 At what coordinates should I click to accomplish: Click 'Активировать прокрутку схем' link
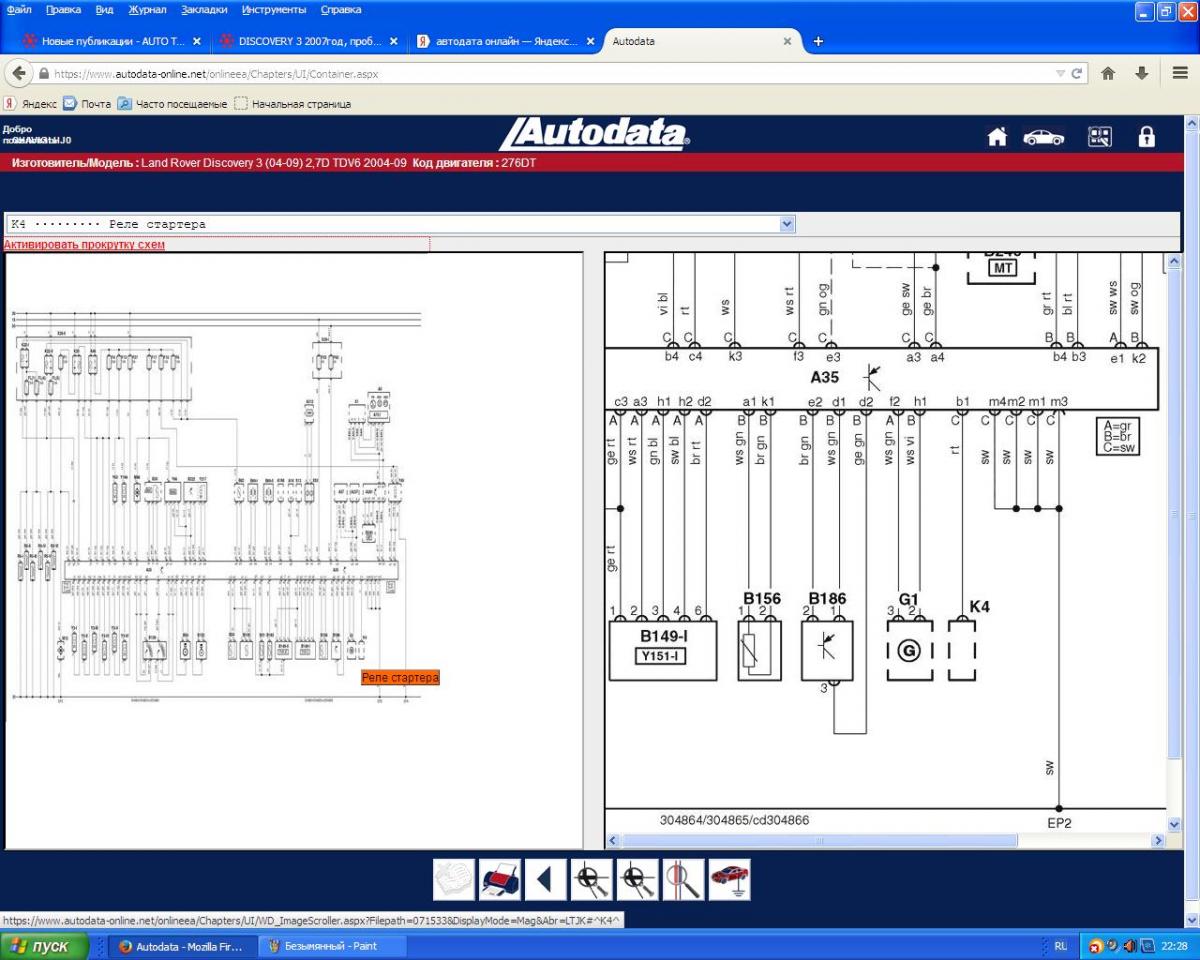[x=84, y=245]
